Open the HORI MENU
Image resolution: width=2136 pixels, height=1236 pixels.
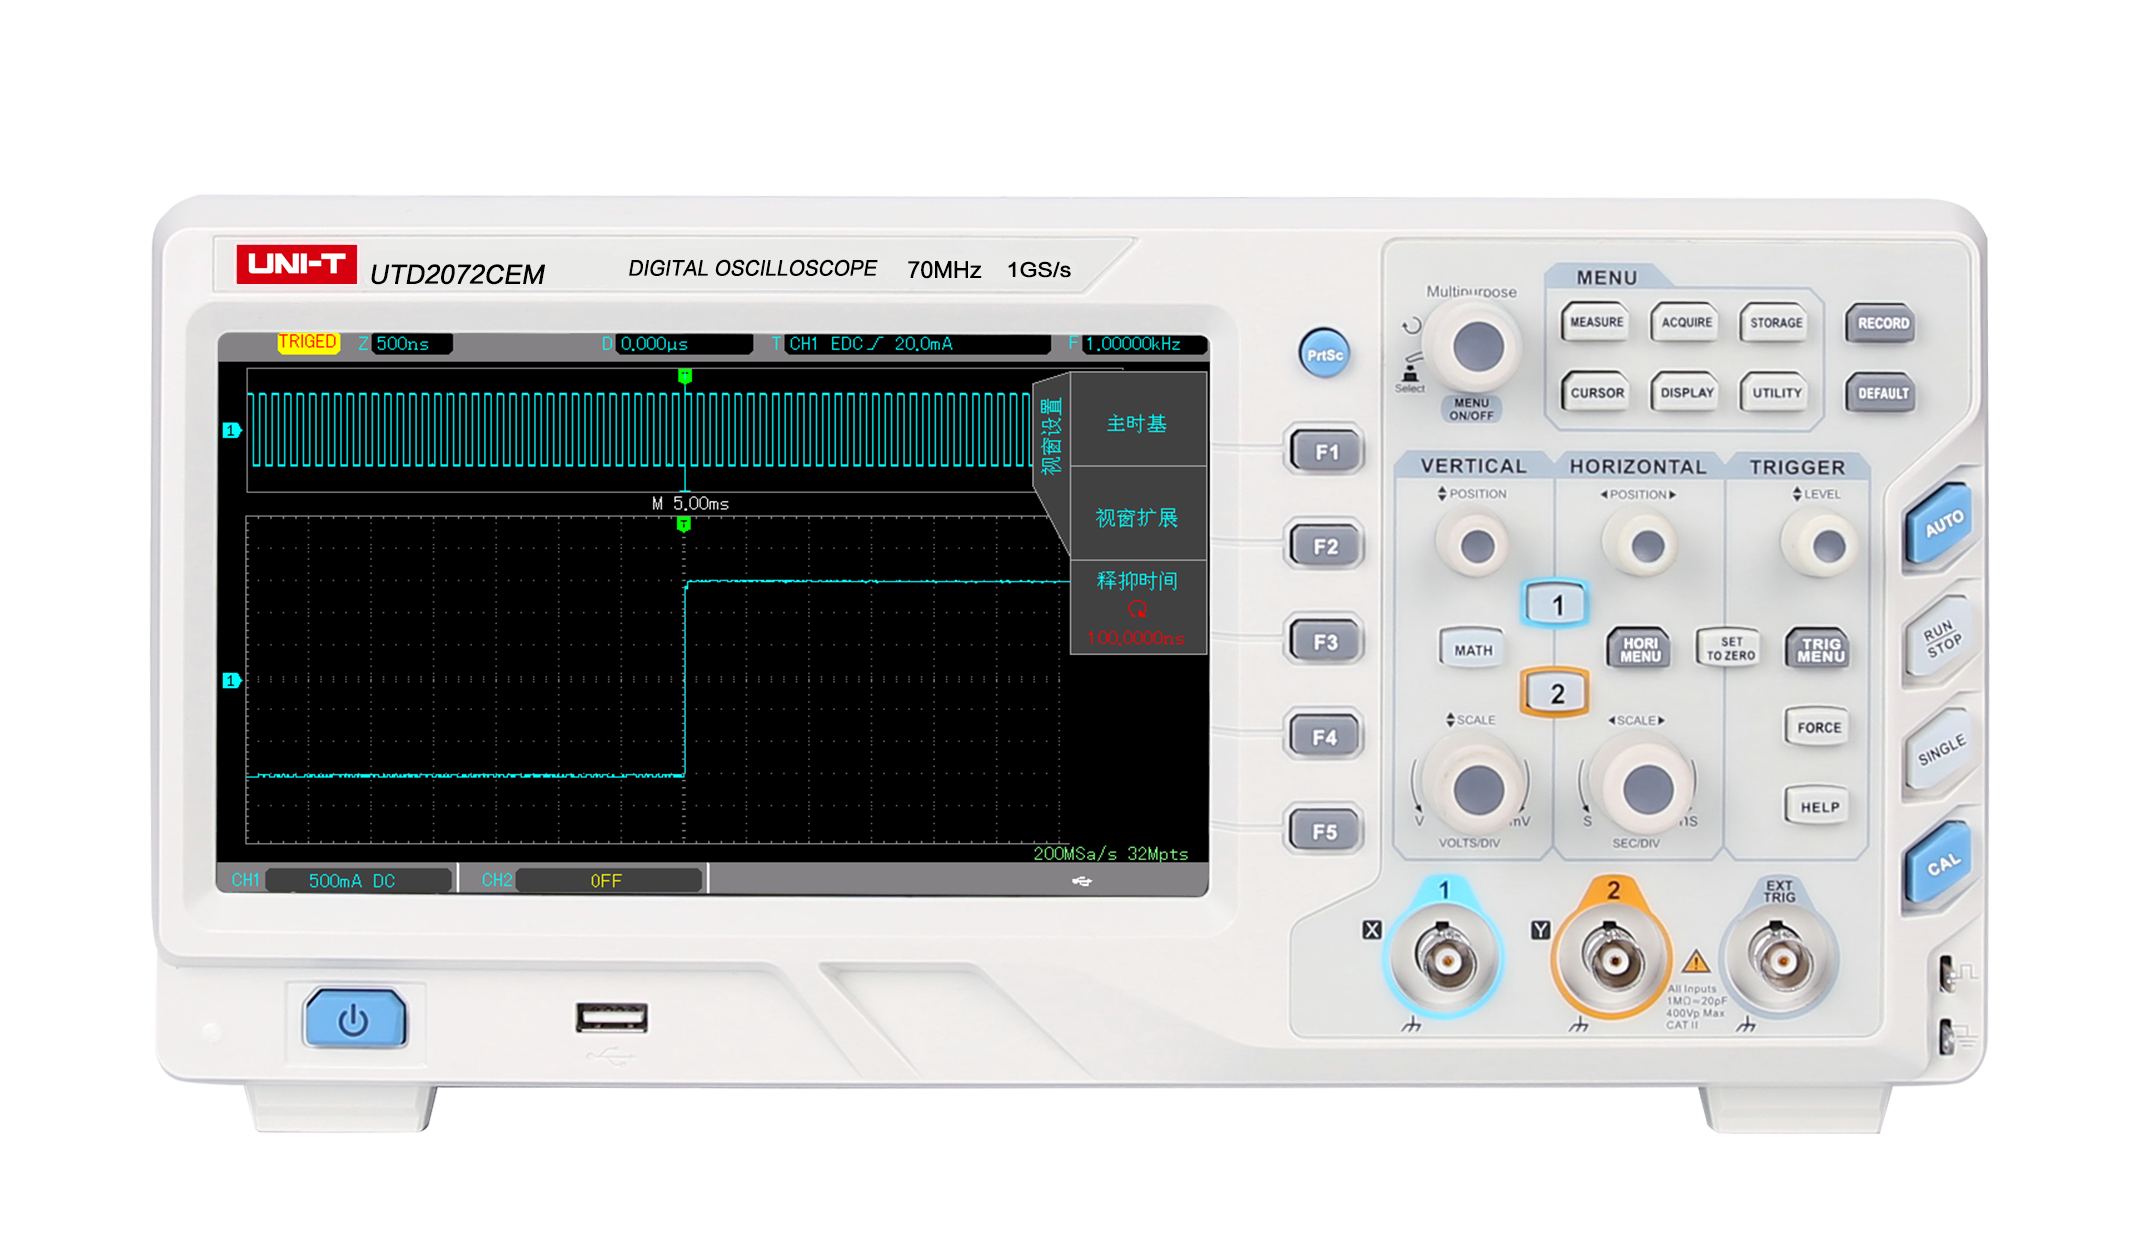pos(1639,649)
